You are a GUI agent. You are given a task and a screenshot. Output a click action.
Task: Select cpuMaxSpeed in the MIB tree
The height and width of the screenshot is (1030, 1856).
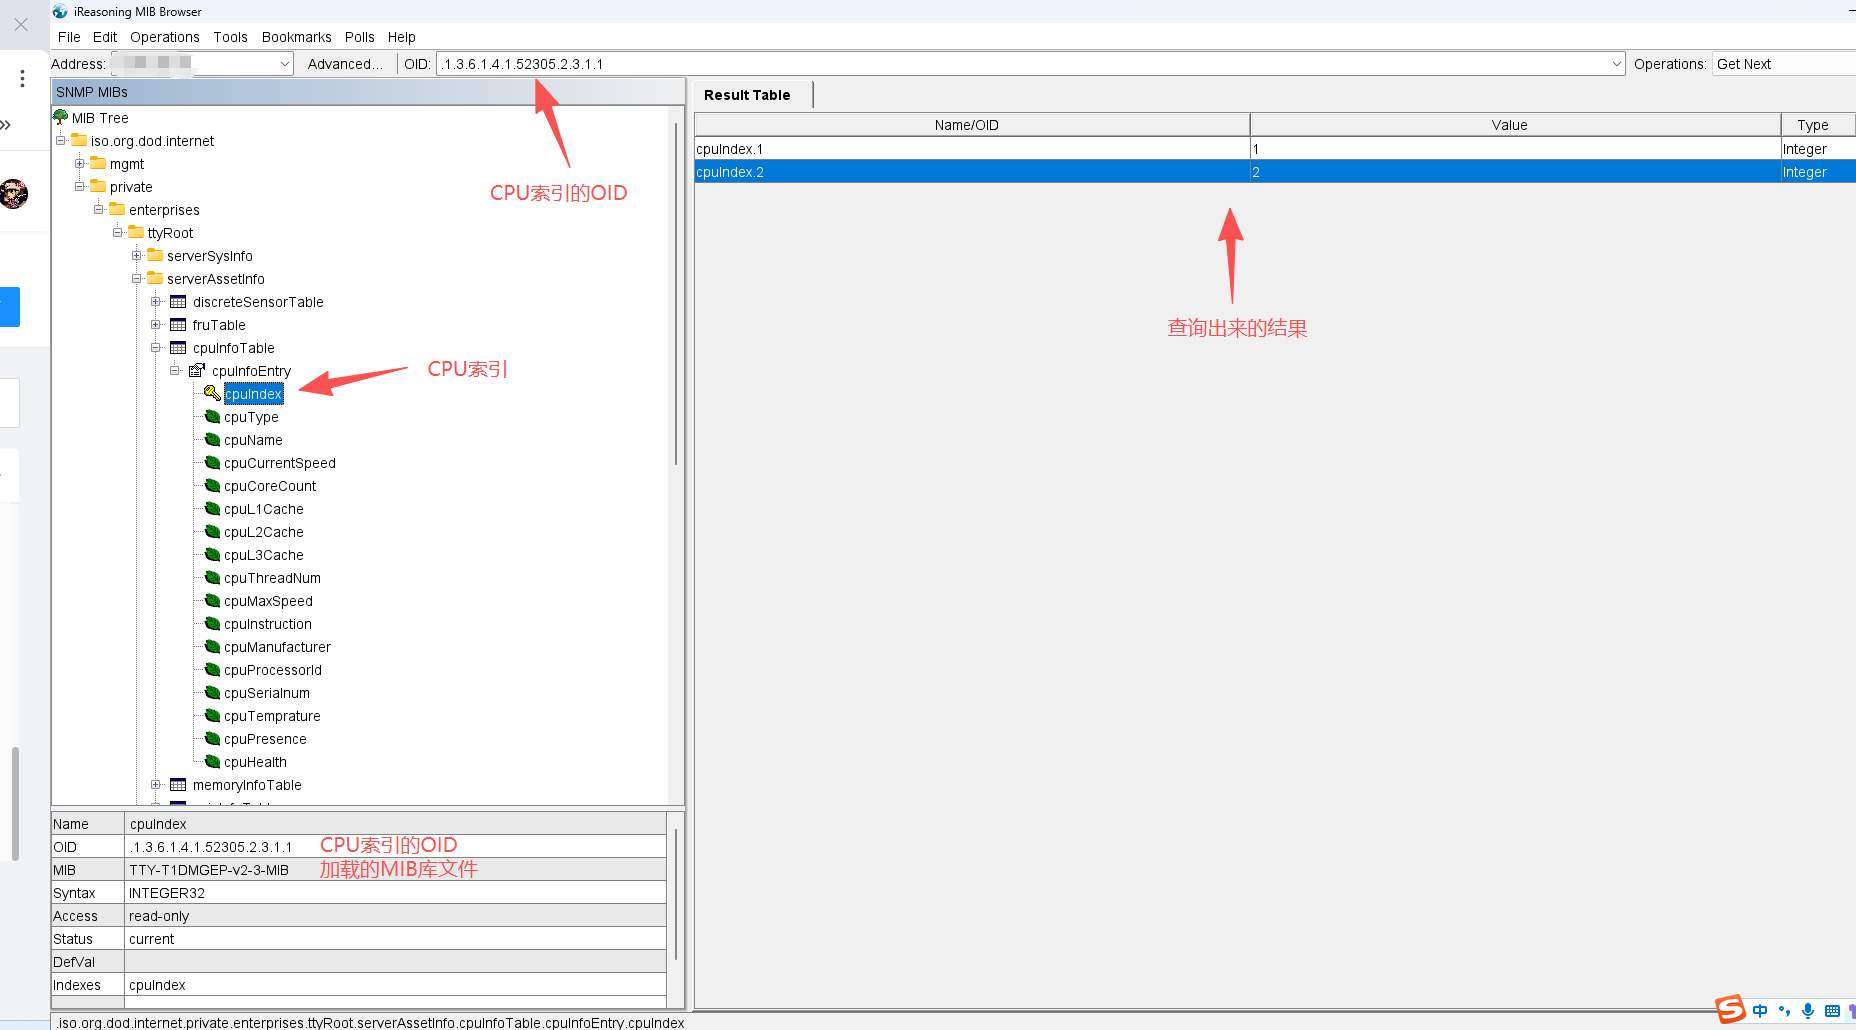click(268, 601)
